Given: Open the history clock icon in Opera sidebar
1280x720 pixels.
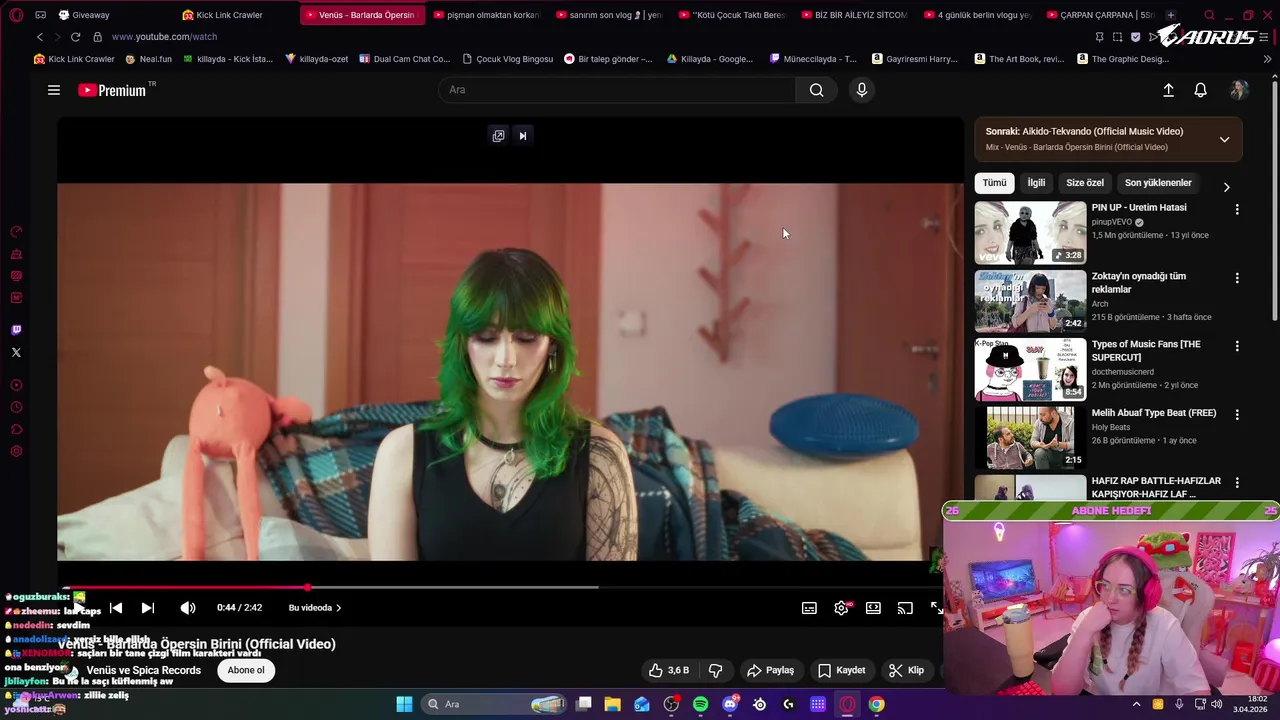Looking at the screenshot, I should click(x=16, y=407).
